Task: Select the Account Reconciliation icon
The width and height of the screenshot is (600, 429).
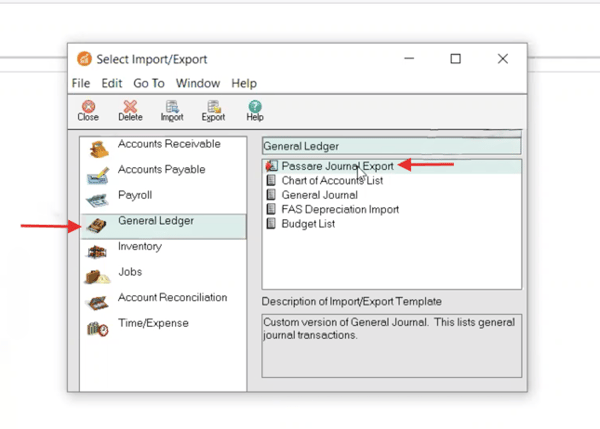Action: [x=98, y=303]
